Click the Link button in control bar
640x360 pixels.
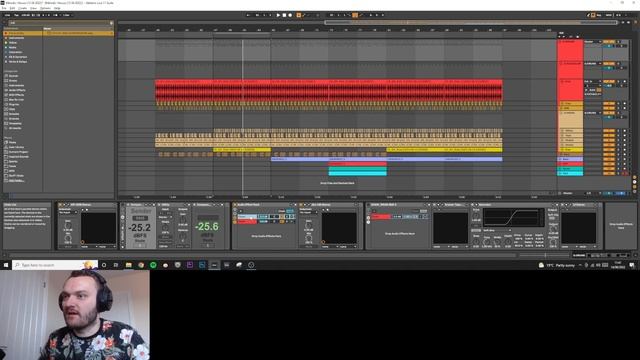tap(7, 15)
